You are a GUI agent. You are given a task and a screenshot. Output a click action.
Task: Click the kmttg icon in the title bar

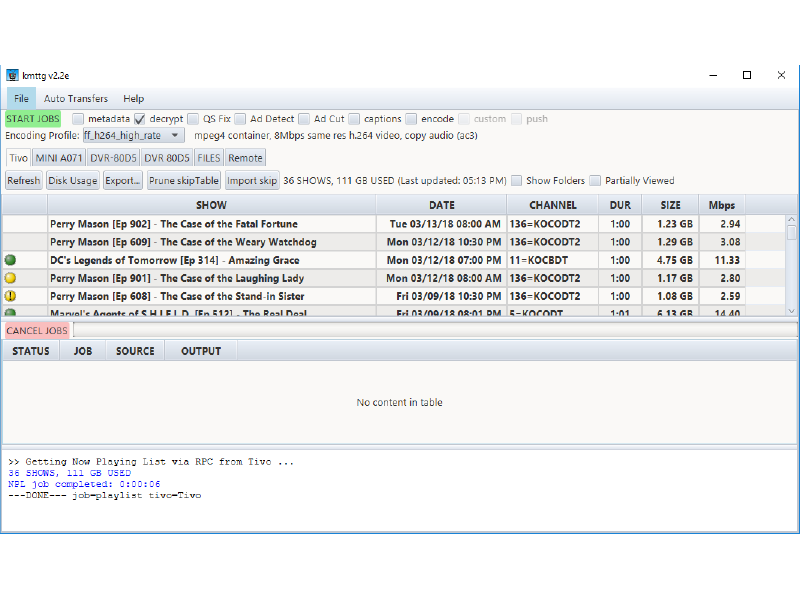[14, 75]
